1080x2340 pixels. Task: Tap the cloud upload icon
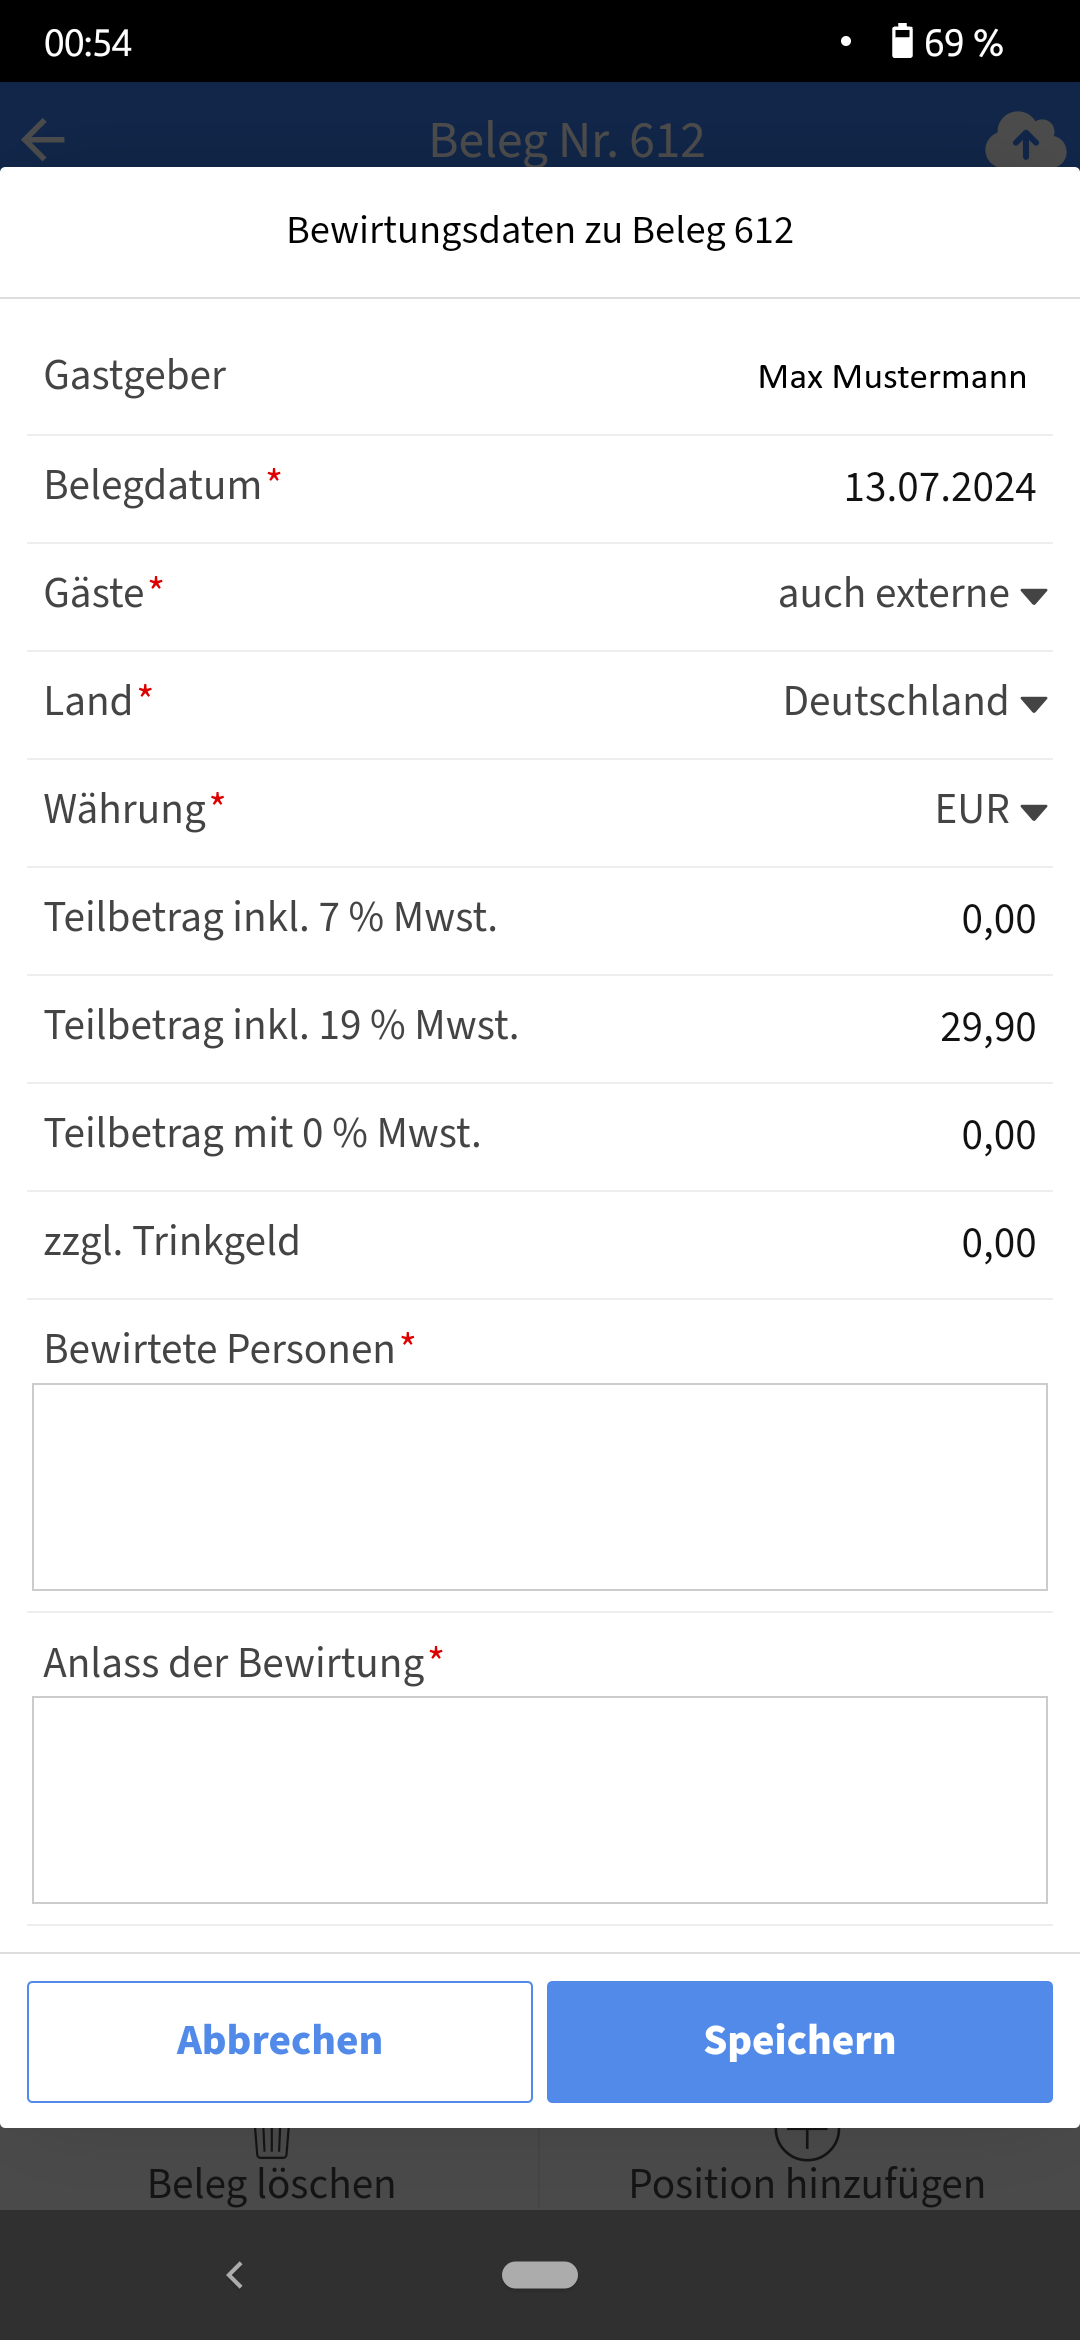click(x=1025, y=141)
